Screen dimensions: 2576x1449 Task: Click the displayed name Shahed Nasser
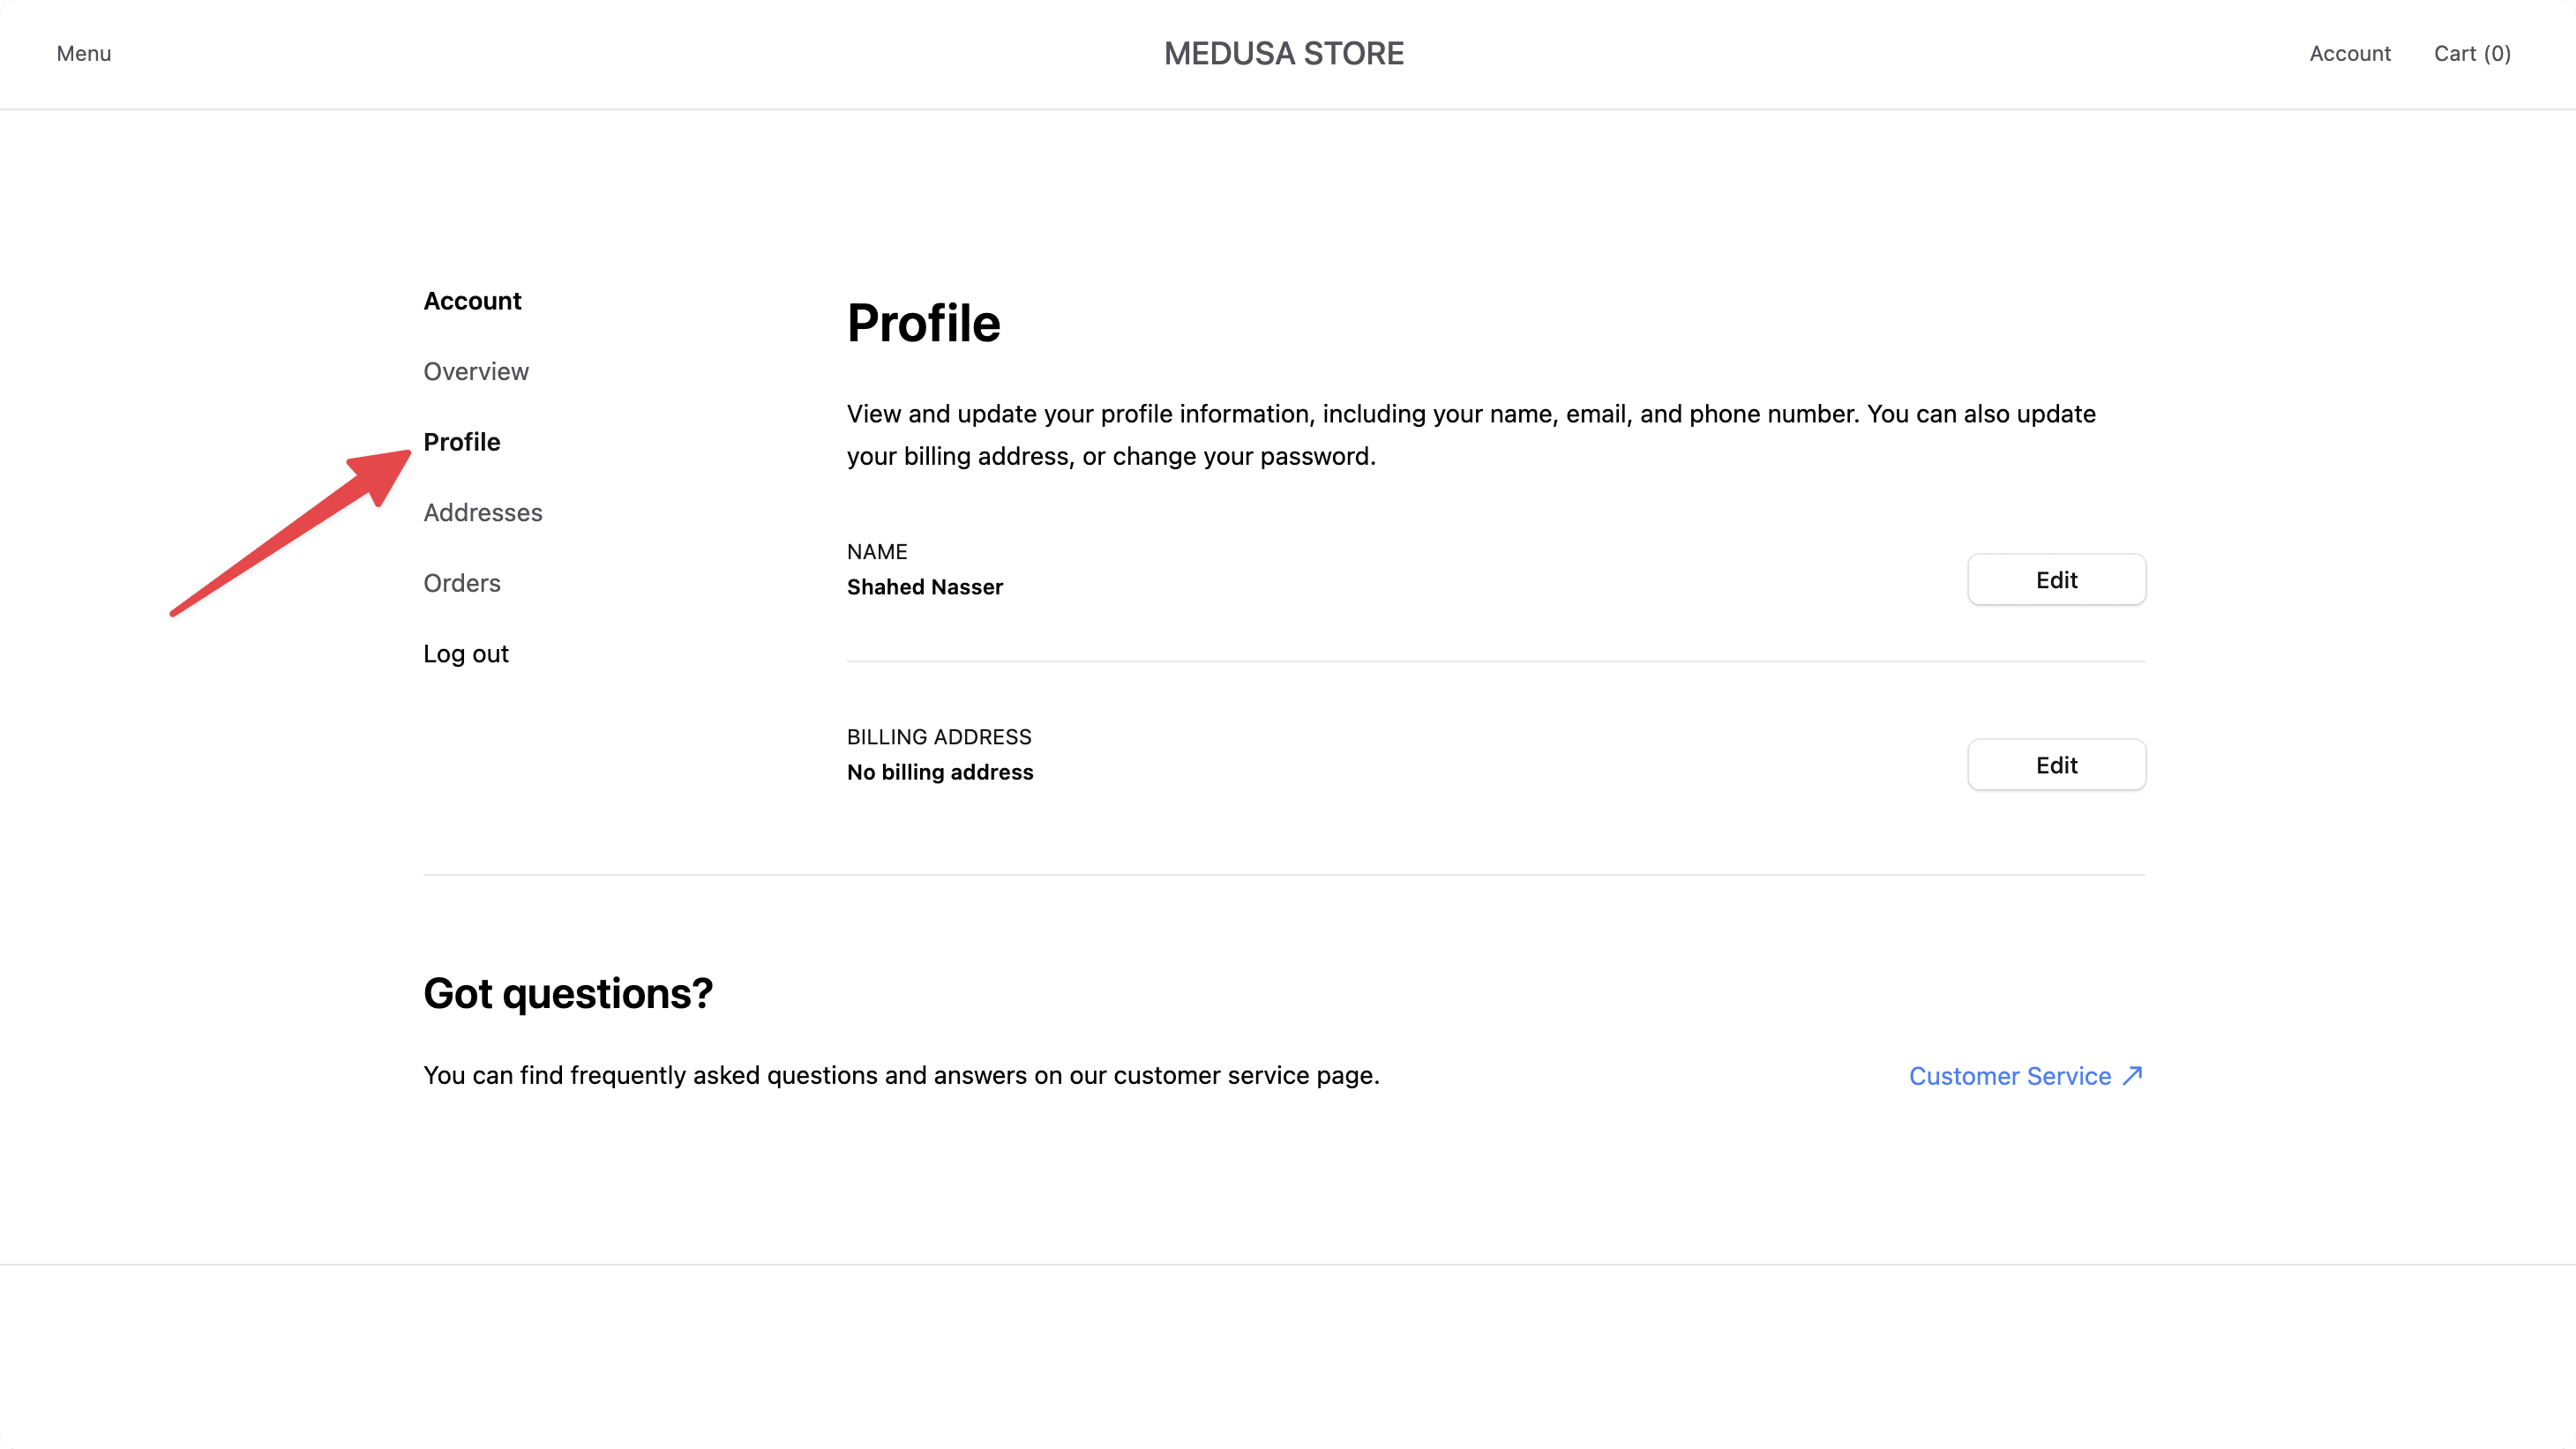(x=924, y=587)
